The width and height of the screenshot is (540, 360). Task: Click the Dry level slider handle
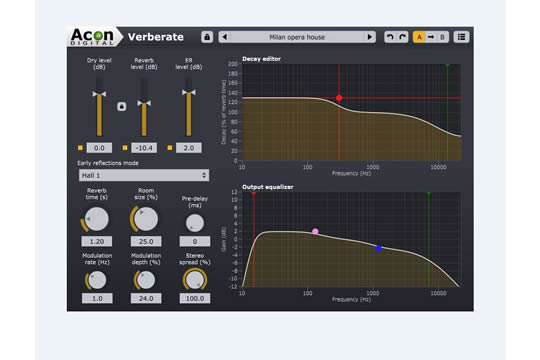click(x=99, y=94)
